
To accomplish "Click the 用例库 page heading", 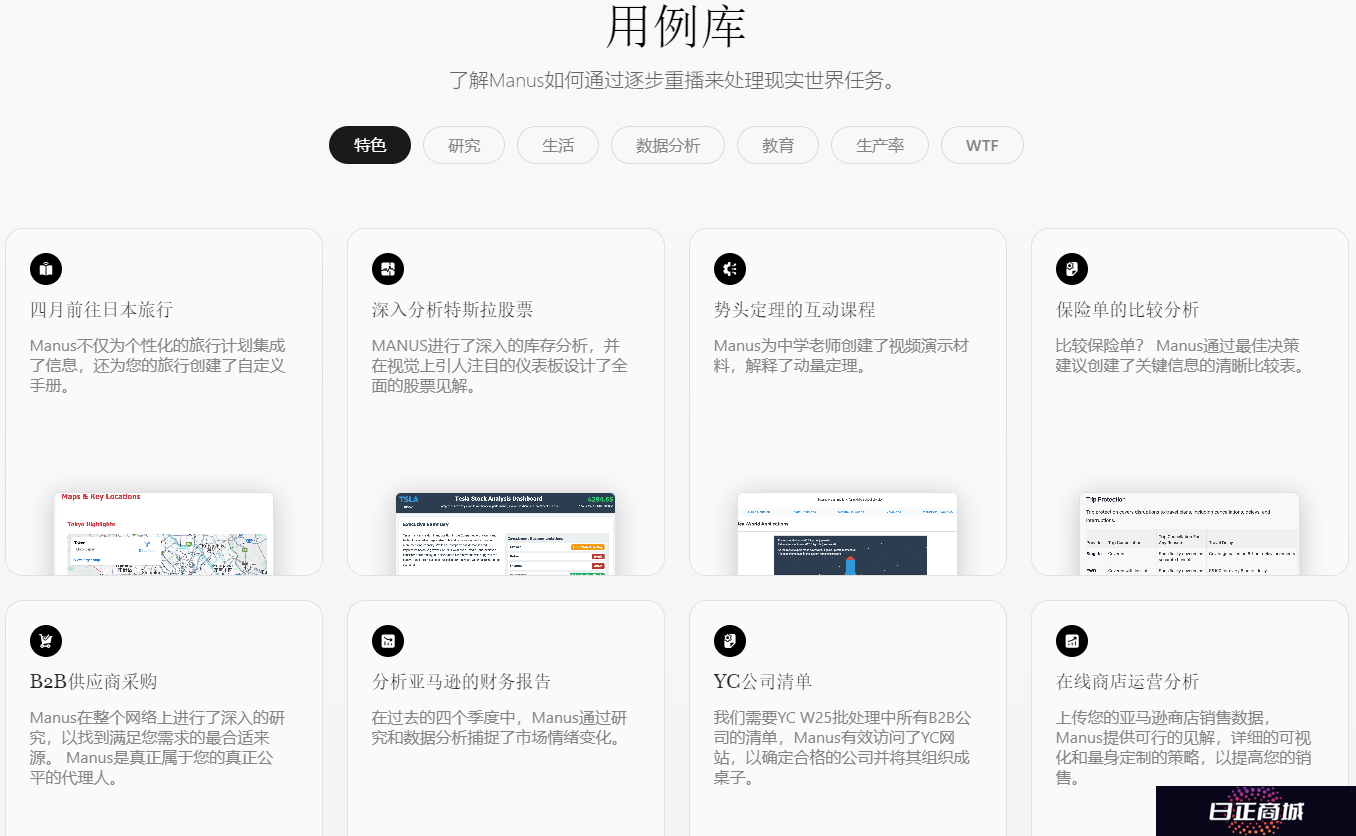I will [677, 25].
